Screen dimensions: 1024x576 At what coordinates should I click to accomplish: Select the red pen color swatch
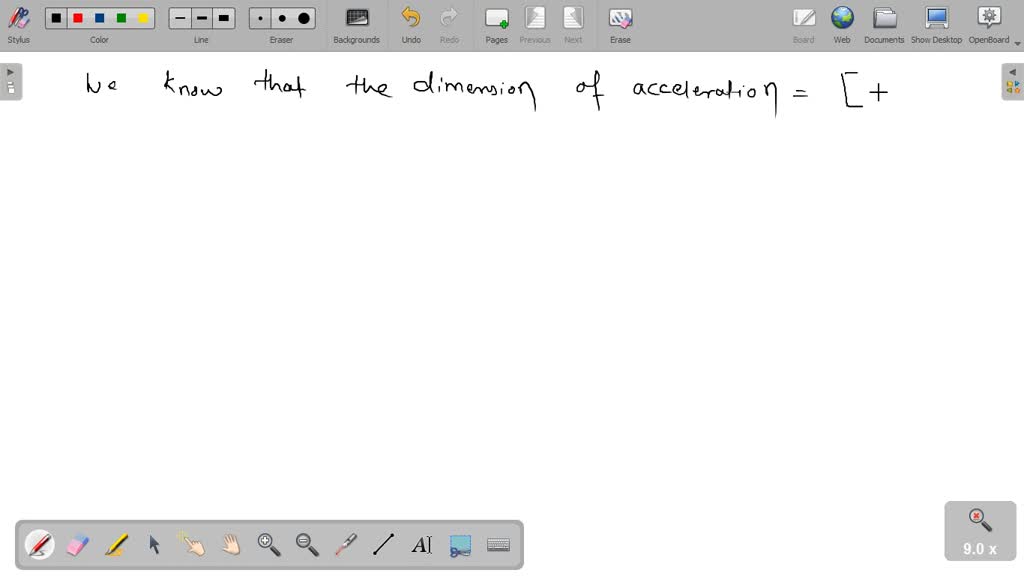(x=78, y=17)
